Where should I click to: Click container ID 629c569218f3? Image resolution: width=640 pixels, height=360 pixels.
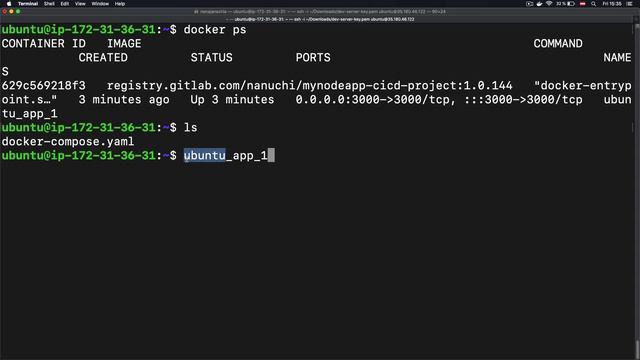pyautogui.click(x=44, y=86)
